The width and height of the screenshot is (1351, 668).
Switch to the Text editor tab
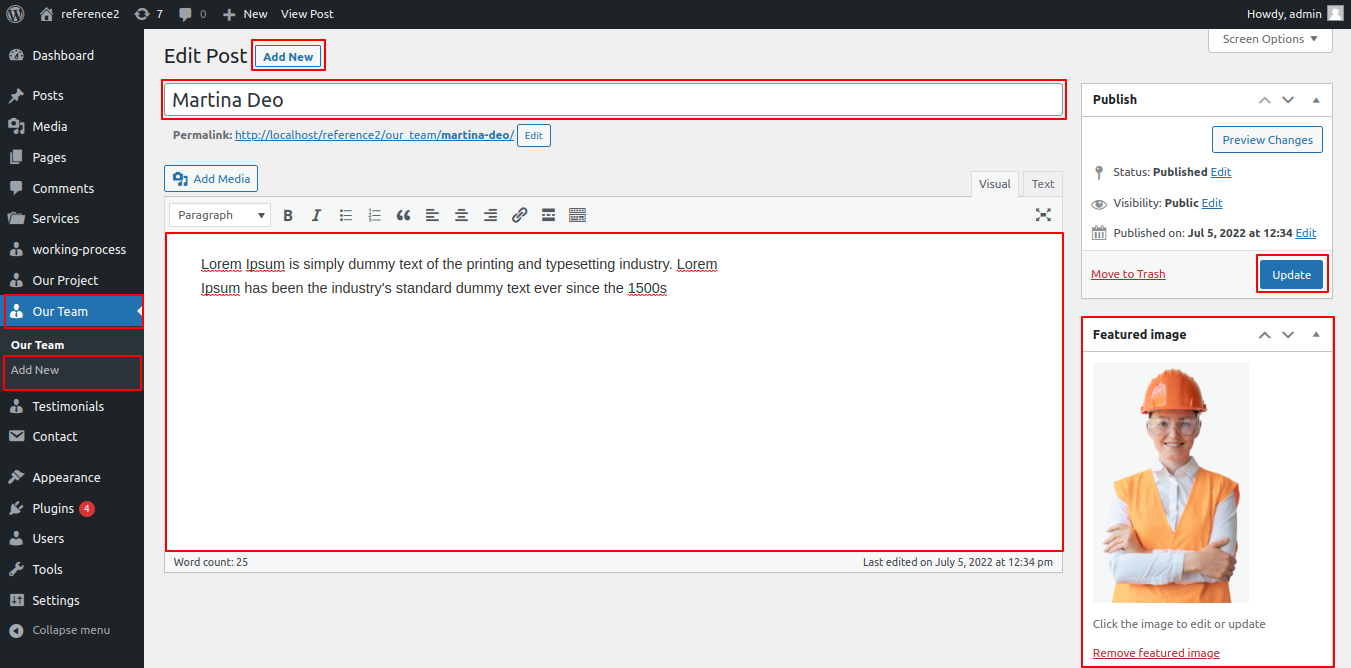pyautogui.click(x=1043, y=184)
